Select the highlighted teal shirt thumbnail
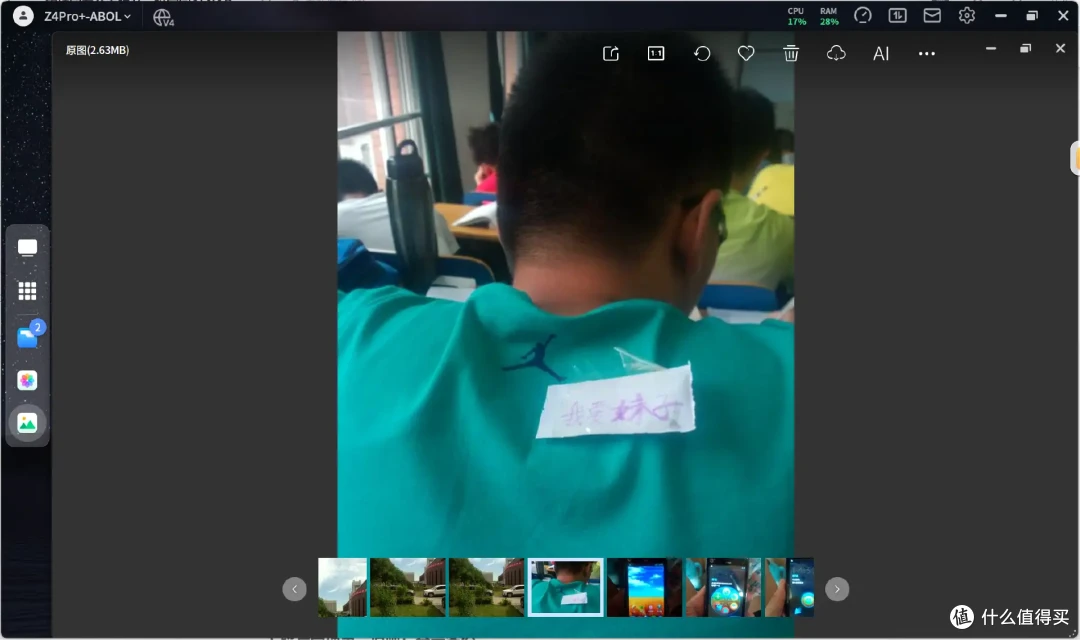The image size is (1080, 640). click(565, 587)
